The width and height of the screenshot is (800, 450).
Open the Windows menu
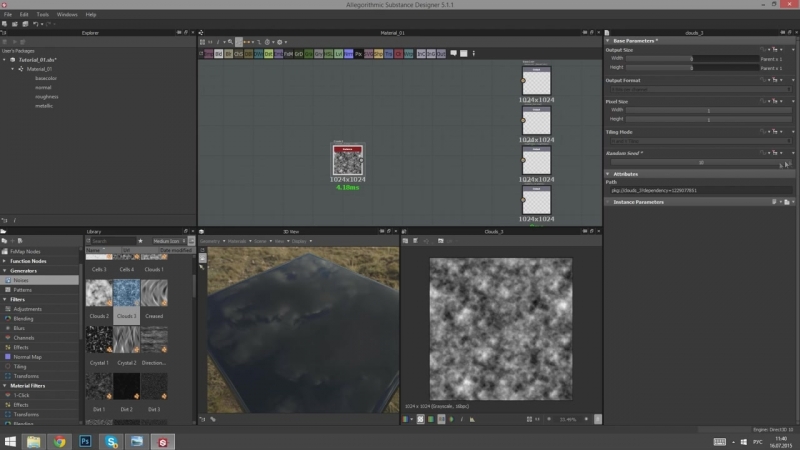[67, 14]
